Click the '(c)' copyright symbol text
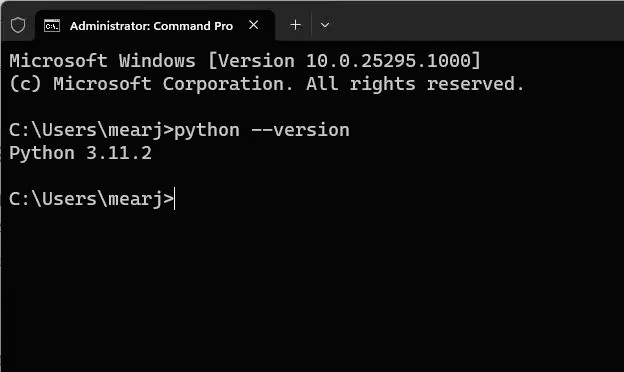 pyautogui.click(x=25, y=84)
